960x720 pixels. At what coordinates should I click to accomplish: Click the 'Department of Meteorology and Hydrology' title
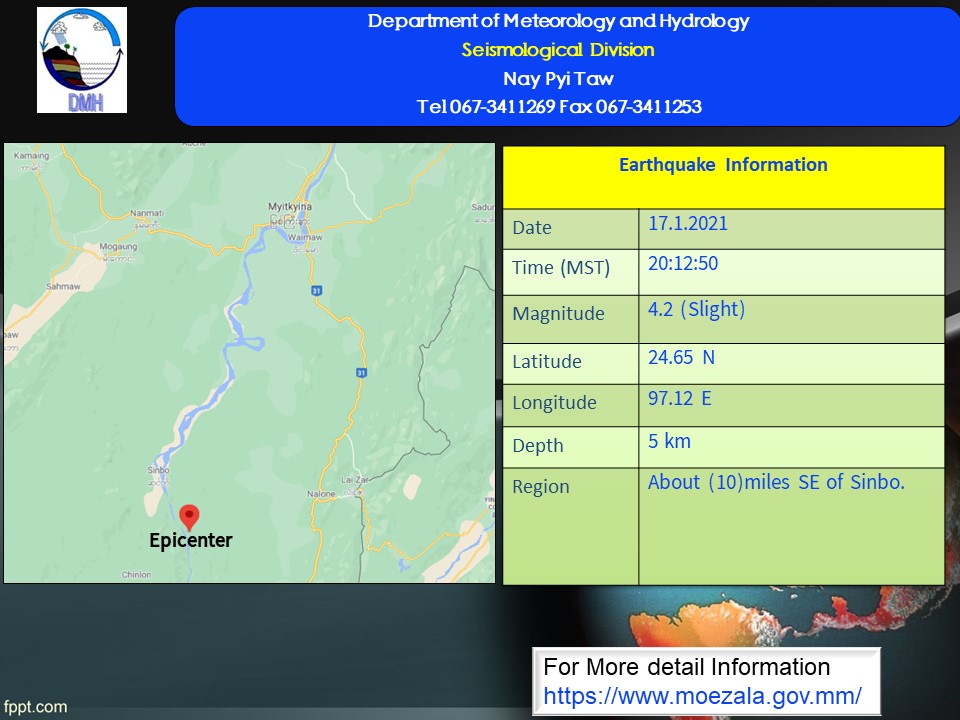click(x=558, y=21)
